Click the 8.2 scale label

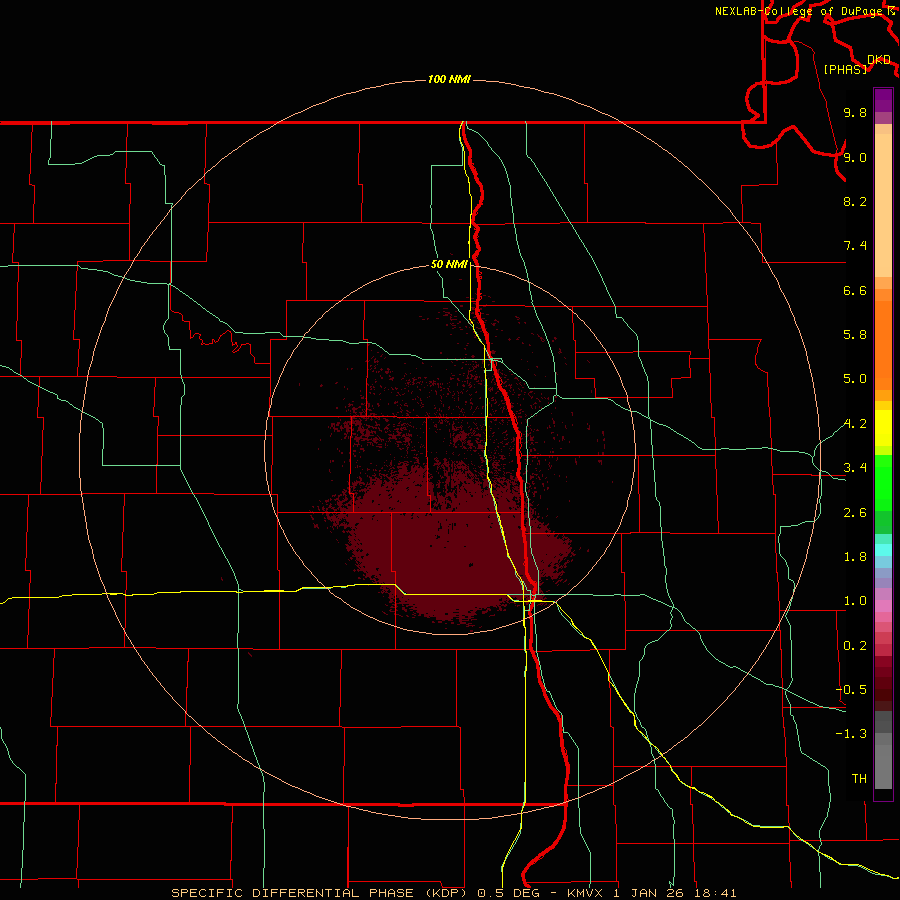[855, 201]
